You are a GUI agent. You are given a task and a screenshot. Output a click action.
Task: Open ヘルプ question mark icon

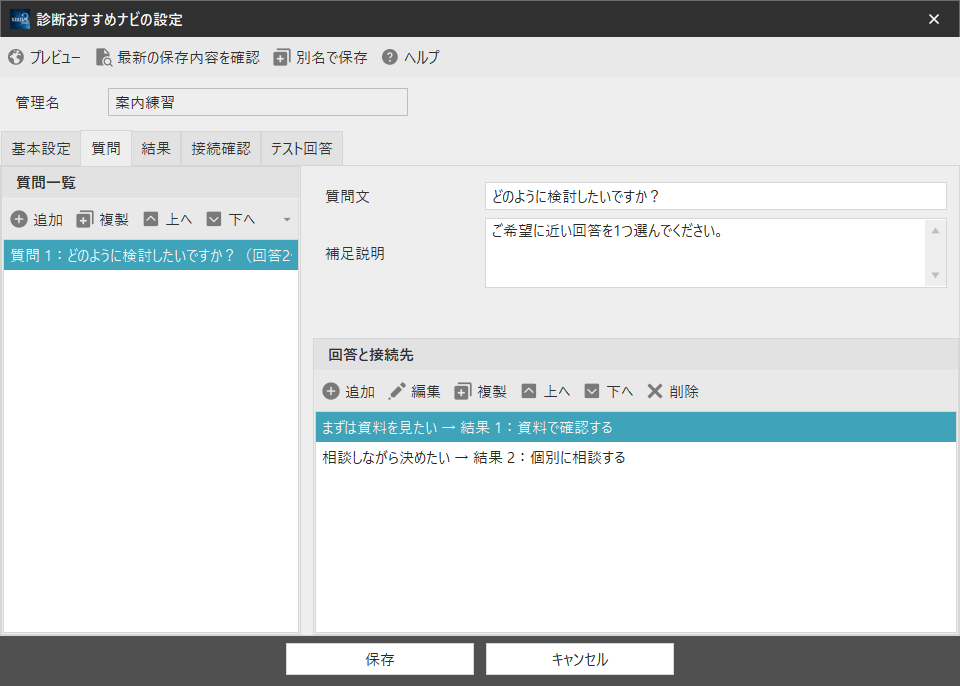[390, 57]
